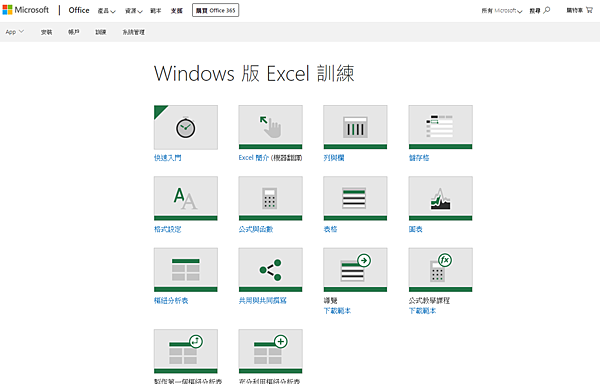Open the first PivotTable tile with return-arrow badge
The image size is (600, 384).
click(x=186, y=351)
